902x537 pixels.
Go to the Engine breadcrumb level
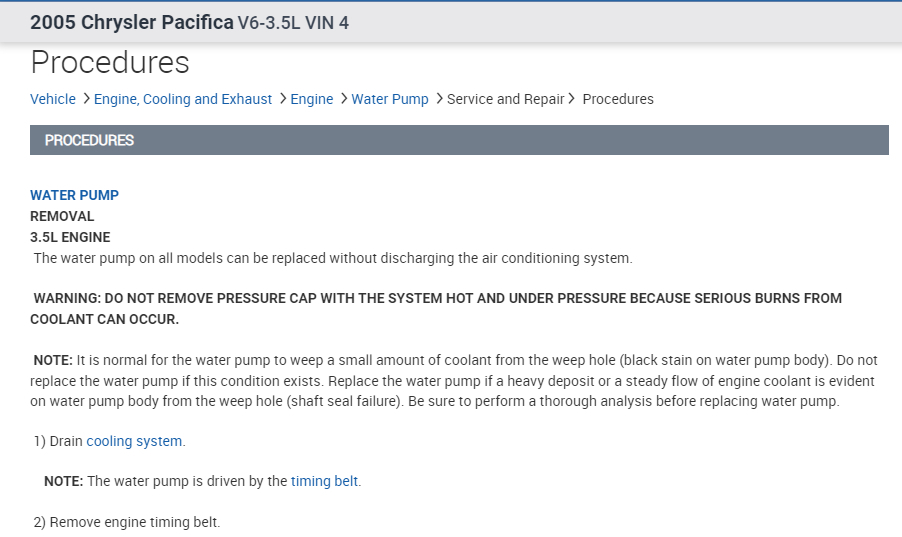coord(312,99)
